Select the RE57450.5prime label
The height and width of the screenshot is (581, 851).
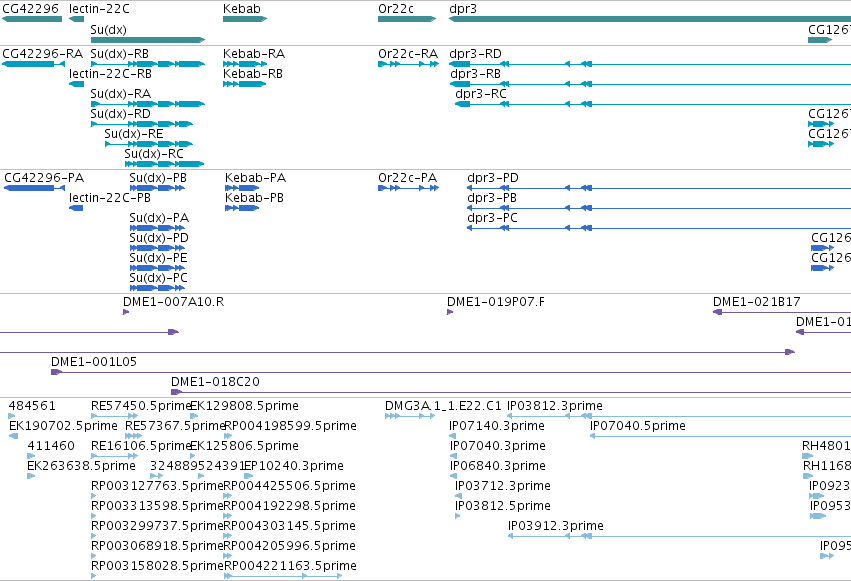(141, 406)
